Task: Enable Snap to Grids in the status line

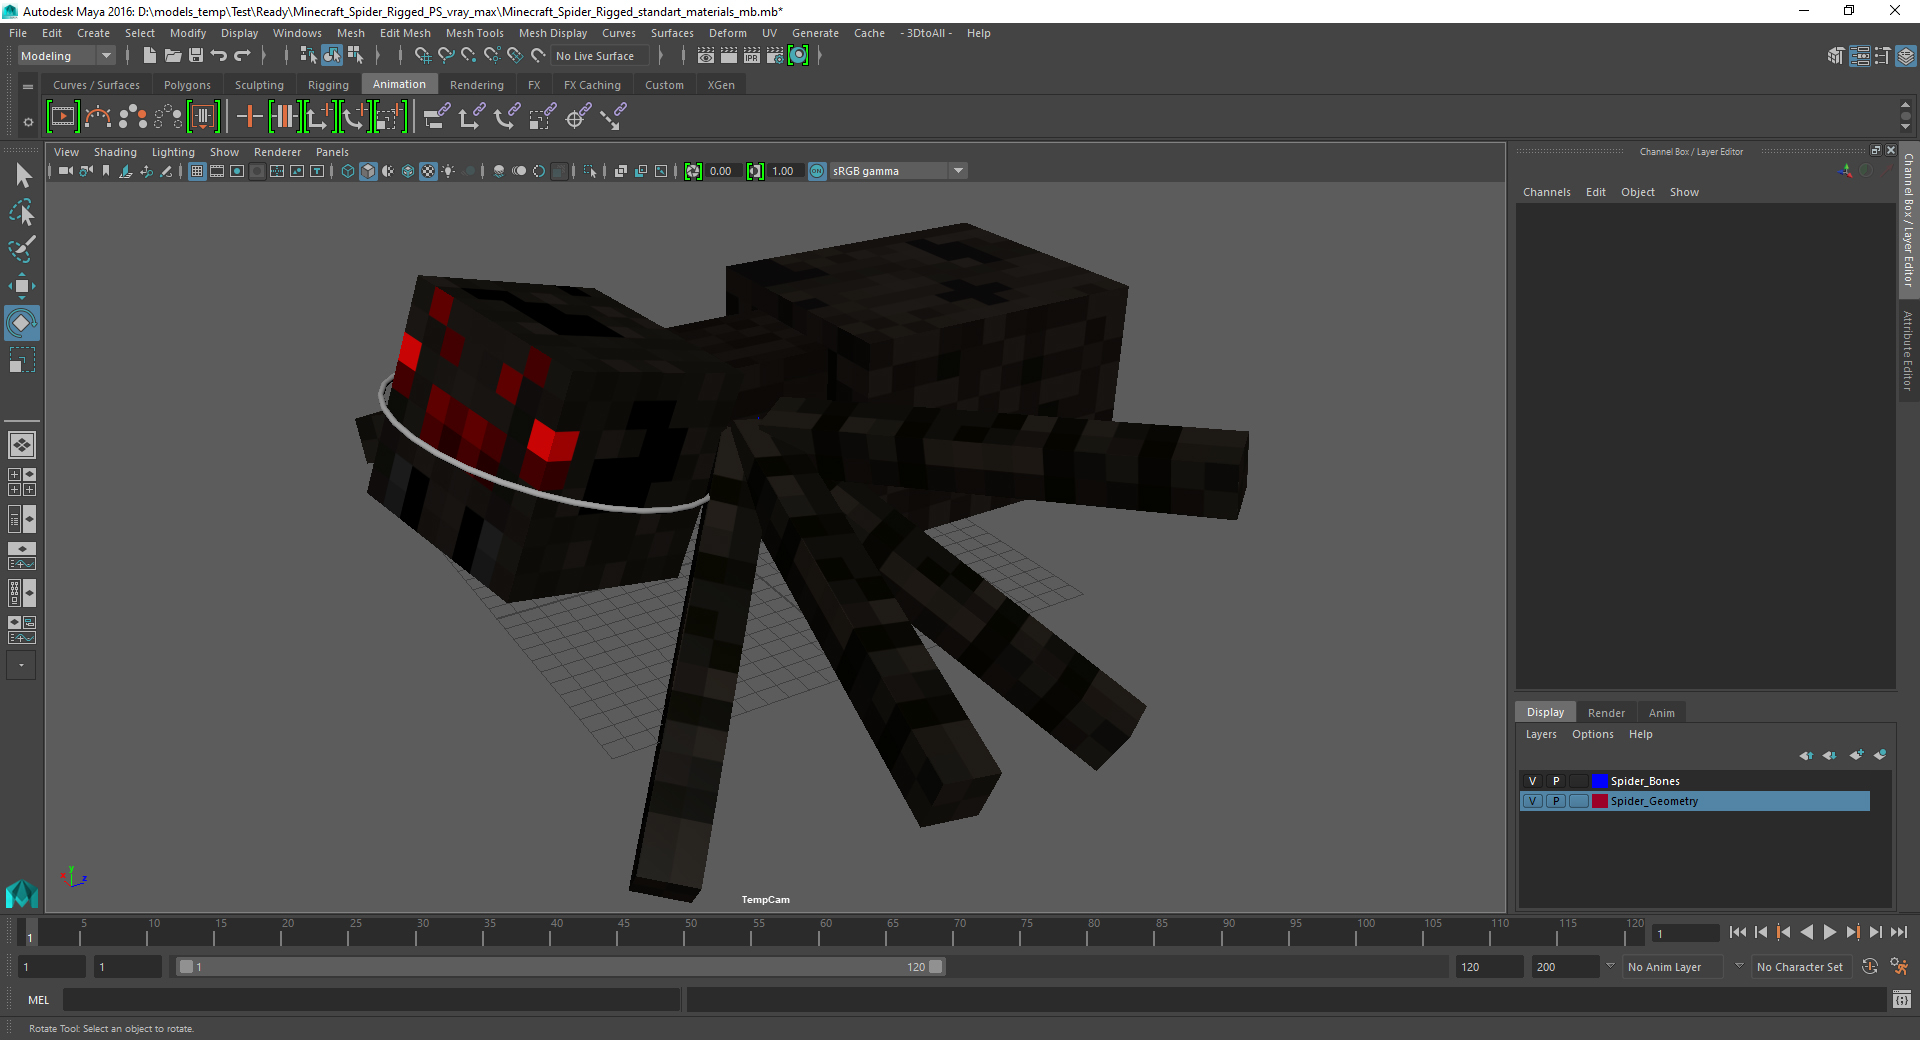Action: point(423,56)
